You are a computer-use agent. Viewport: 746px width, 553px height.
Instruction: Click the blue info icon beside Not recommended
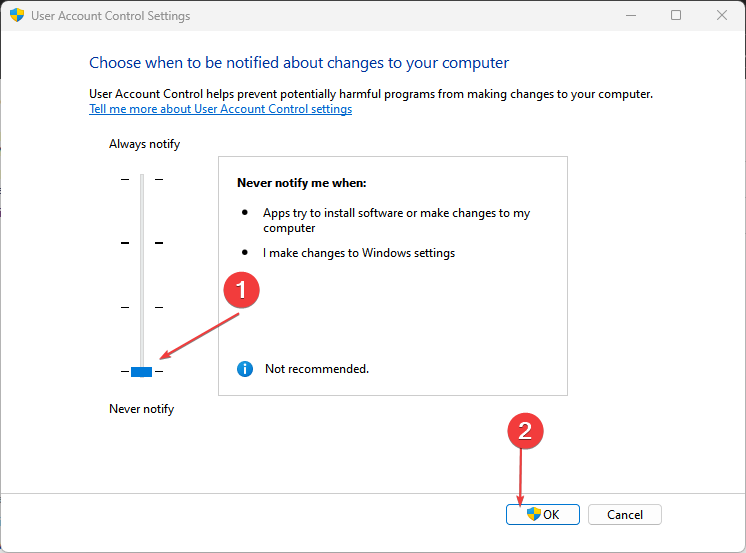coord(245,369)
